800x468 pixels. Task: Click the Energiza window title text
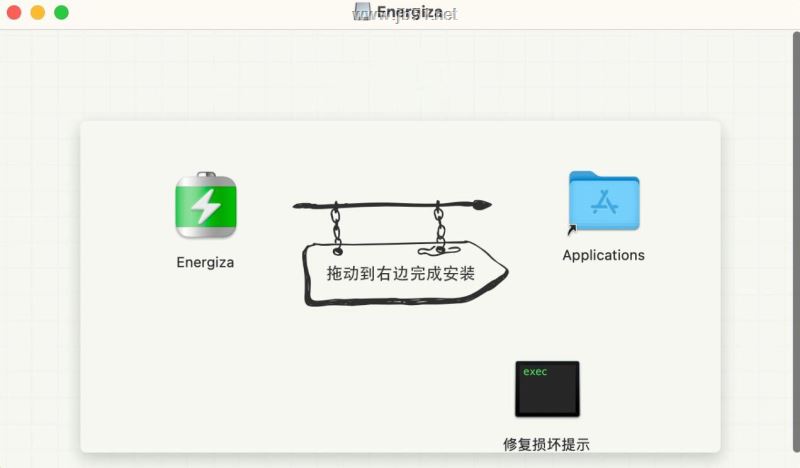(x=410, y=12)
